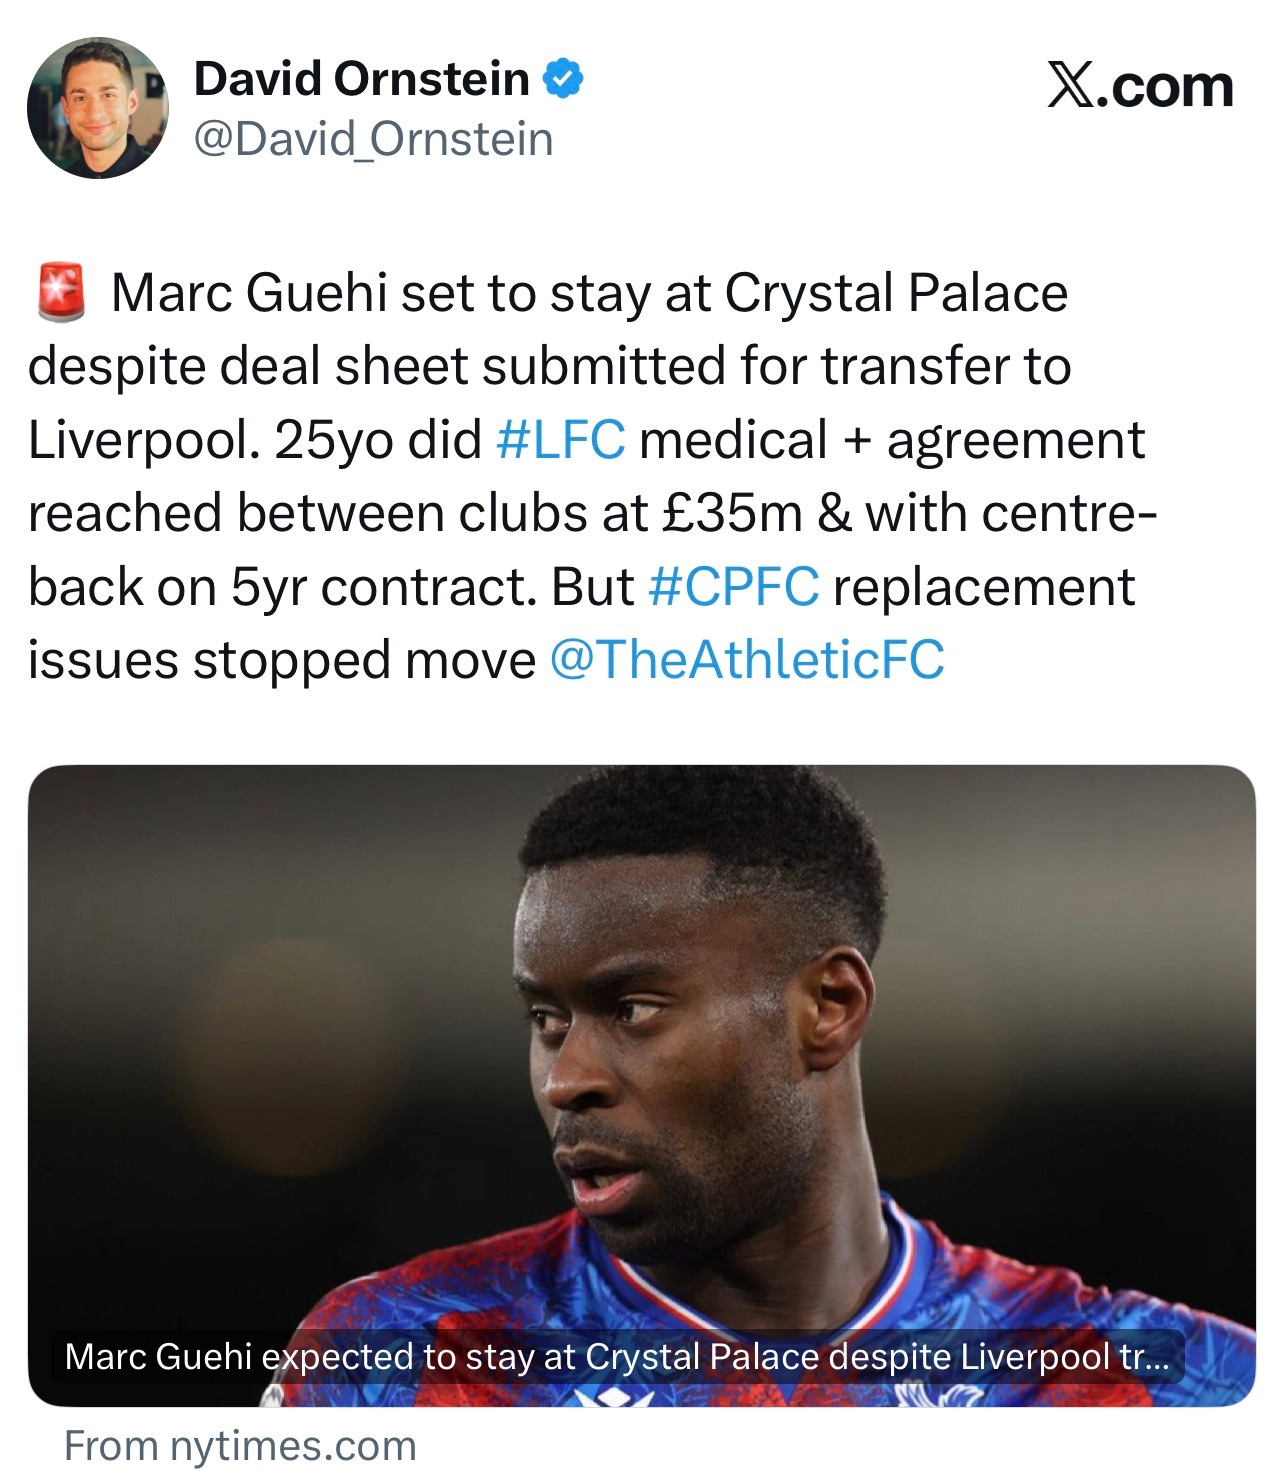This screenshot has width=1284, height=1470.
Task: Open the David Ornstein display name
Action: coord(361,79)
